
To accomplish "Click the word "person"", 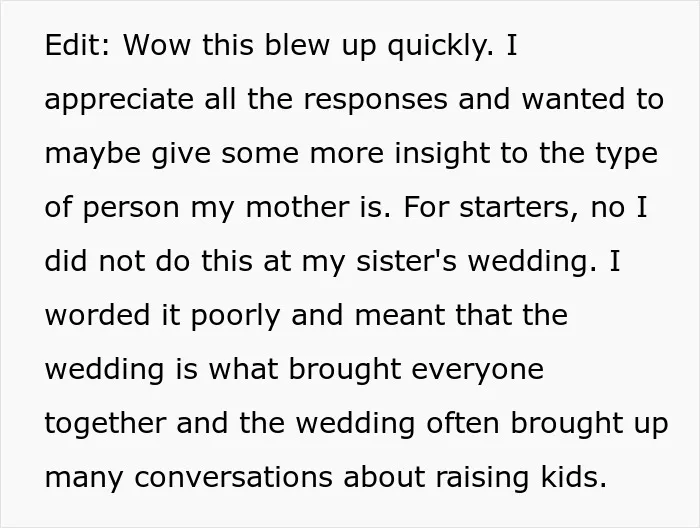I will (x=131, y=208).
